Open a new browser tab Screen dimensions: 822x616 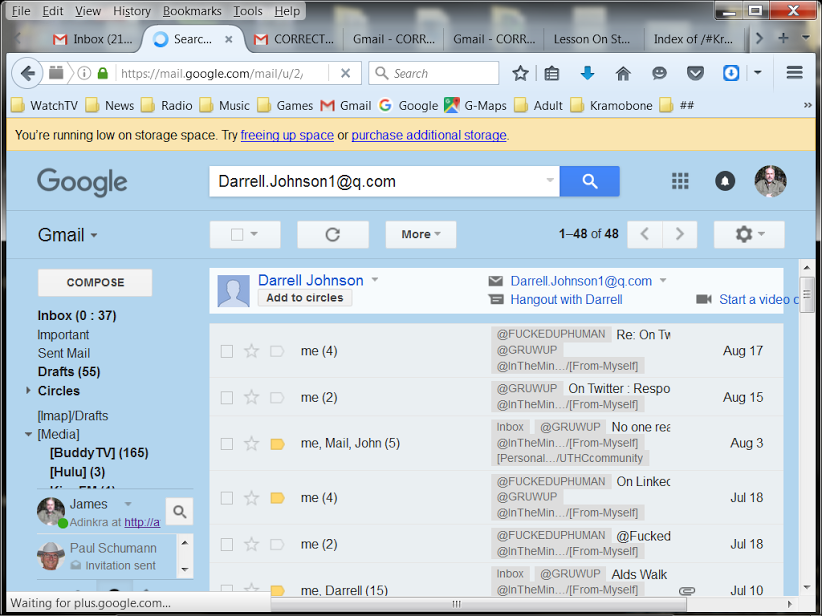coord(783,38)
